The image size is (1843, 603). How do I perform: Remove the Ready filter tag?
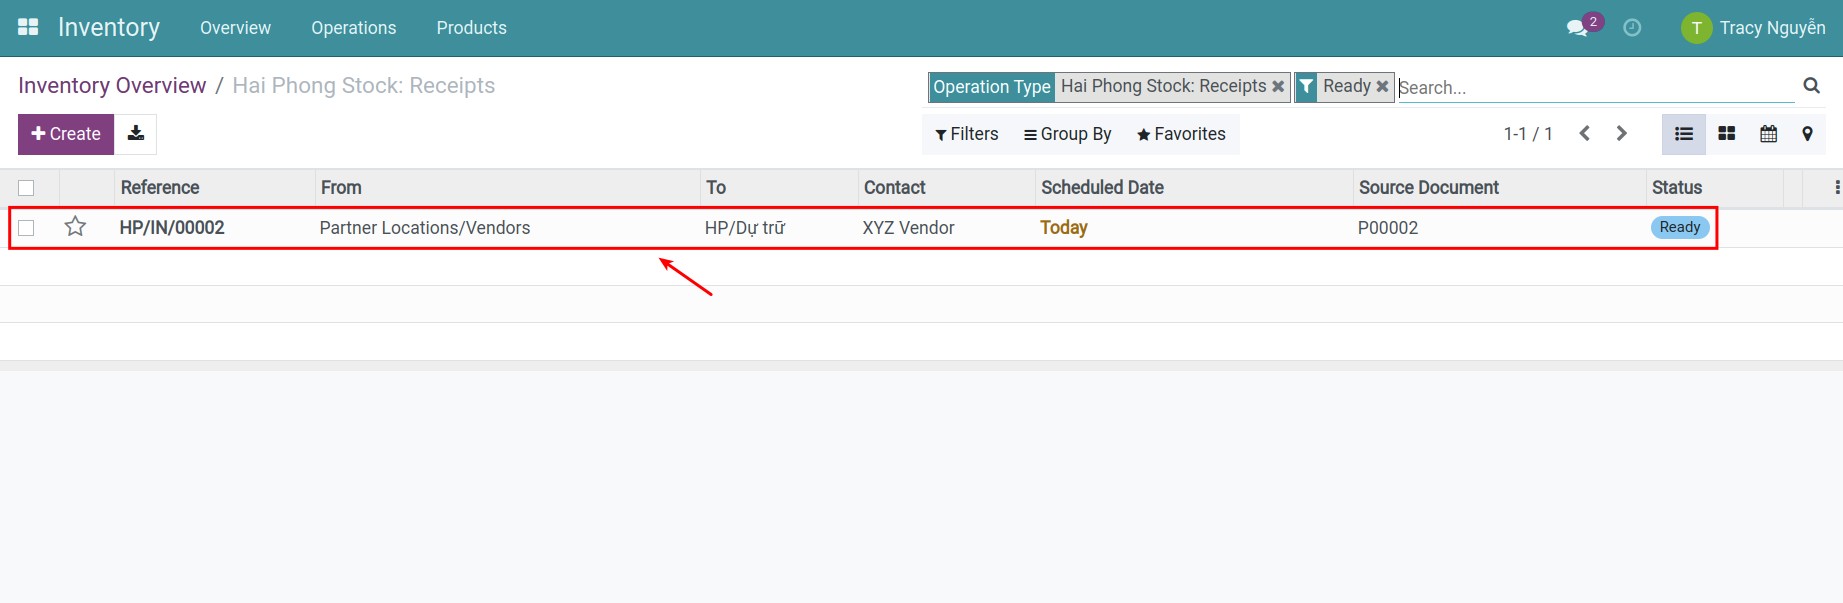[1382, 87]
